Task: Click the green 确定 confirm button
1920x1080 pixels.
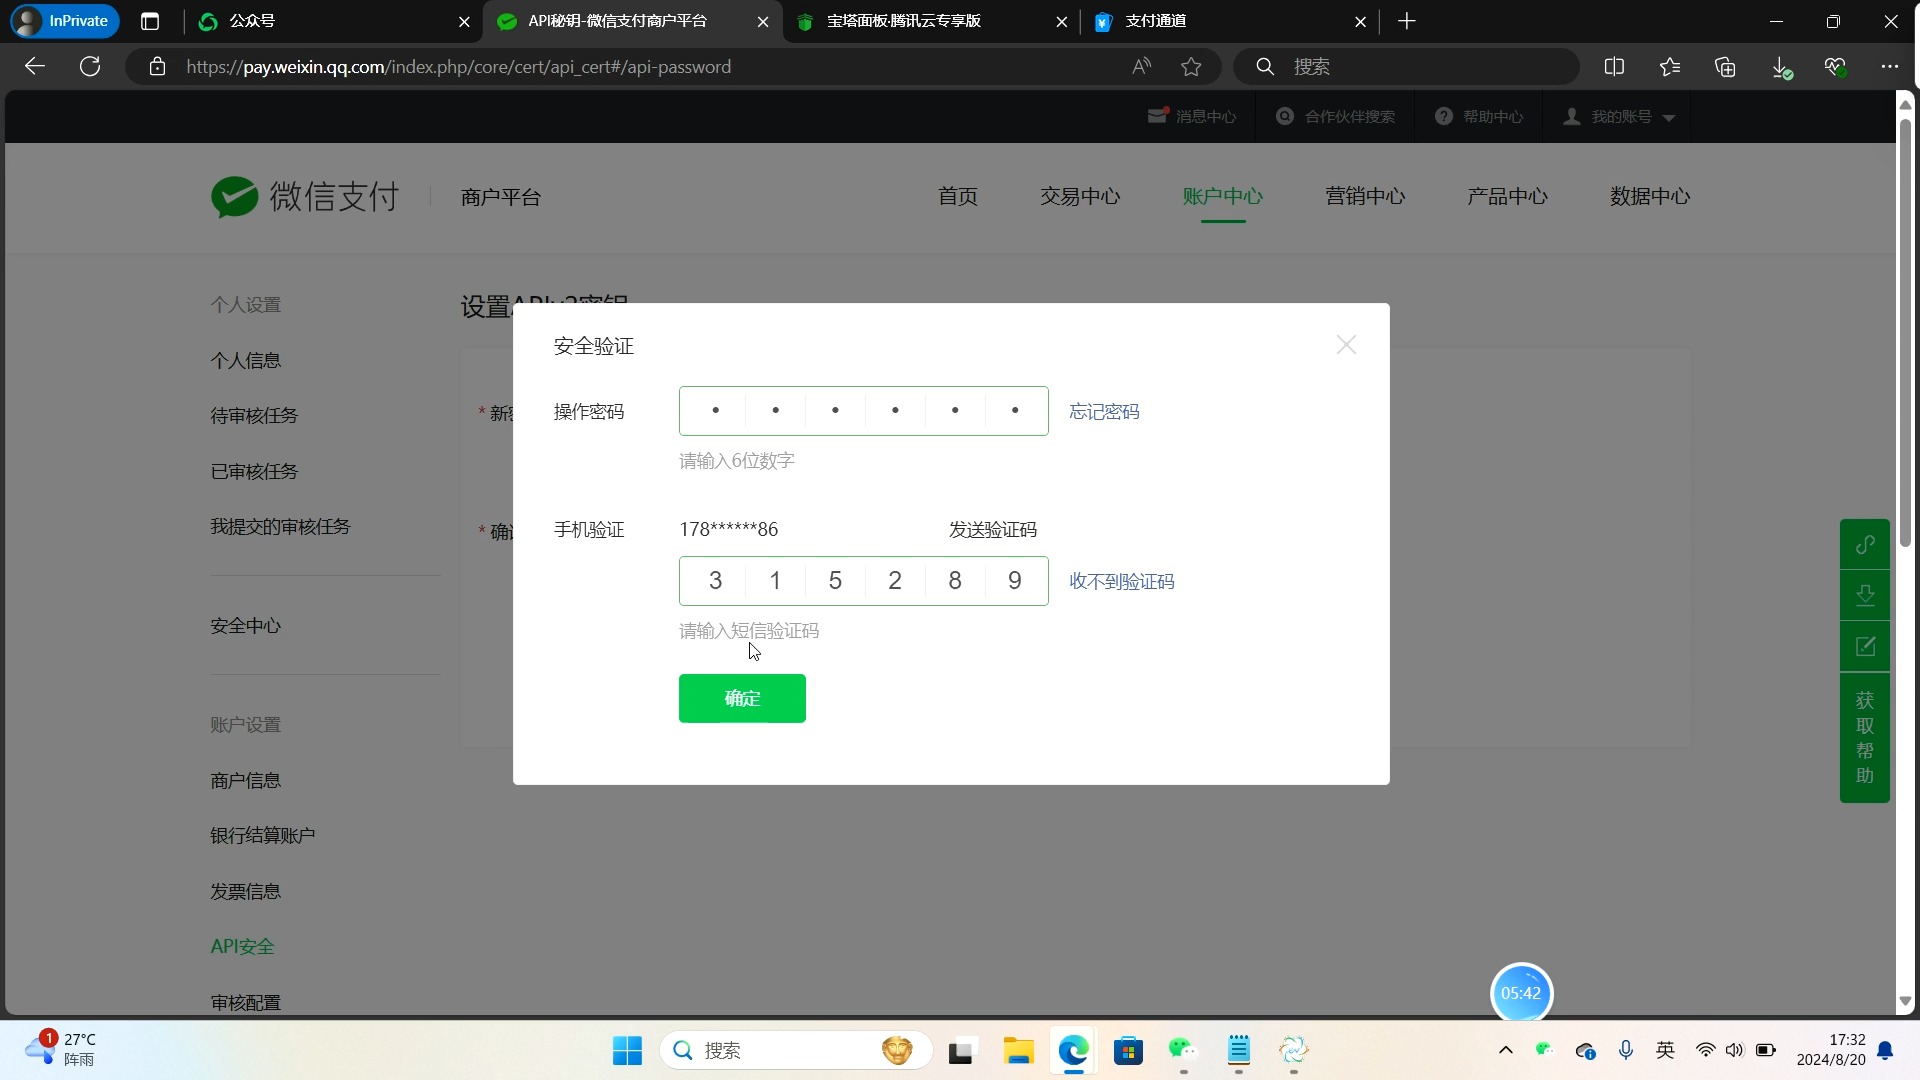Action: (742, 698)
